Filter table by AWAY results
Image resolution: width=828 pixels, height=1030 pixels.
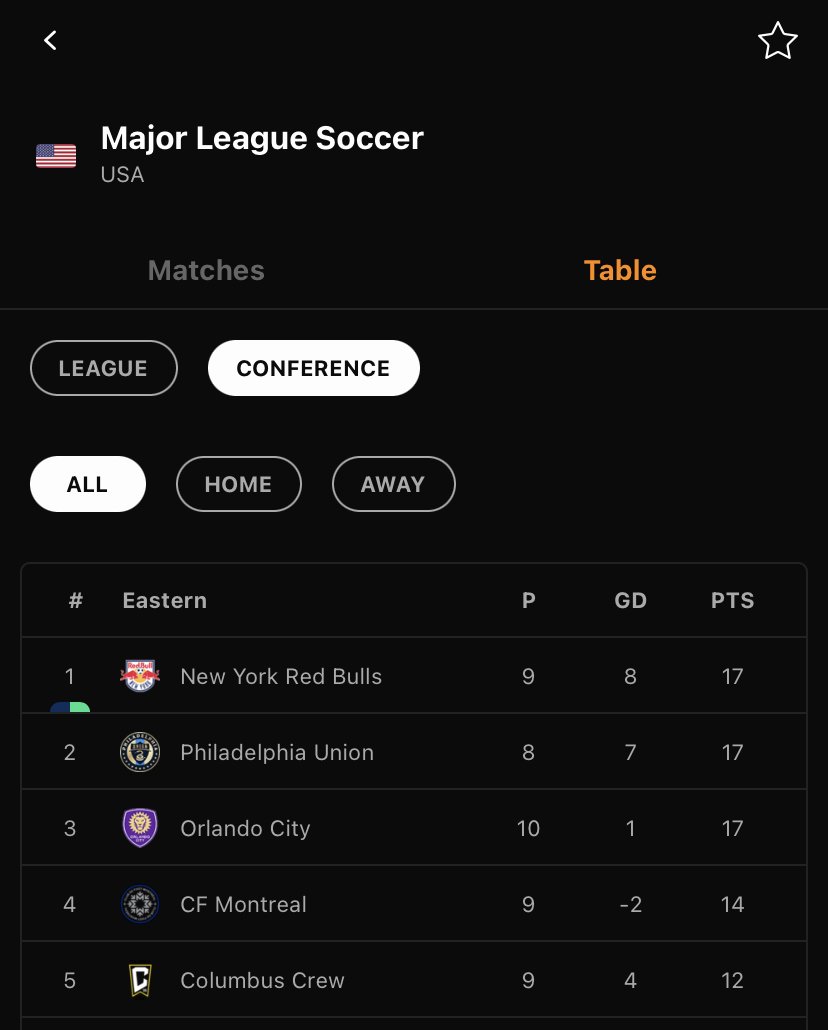[393, 484]
